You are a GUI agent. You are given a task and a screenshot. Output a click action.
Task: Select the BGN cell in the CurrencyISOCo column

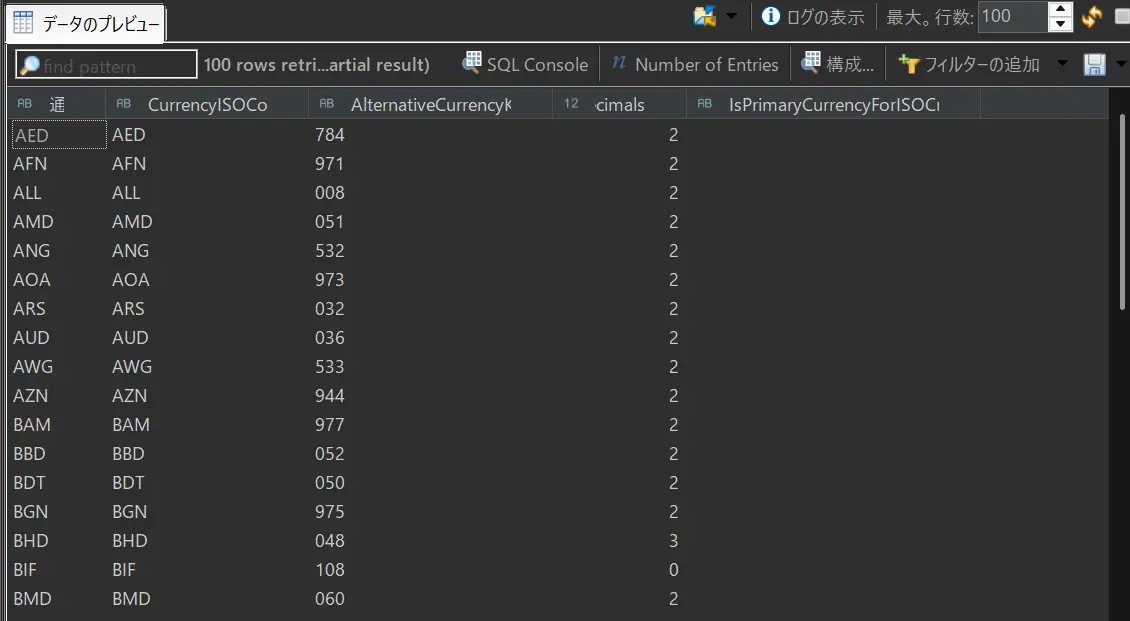[x=130, y=511]
